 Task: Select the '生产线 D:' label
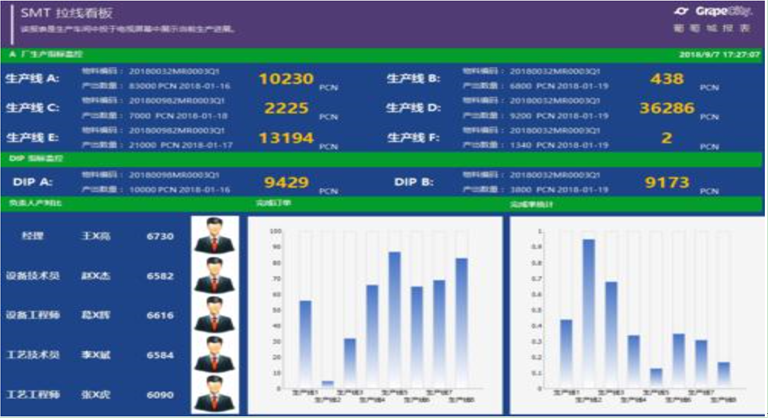413,108
